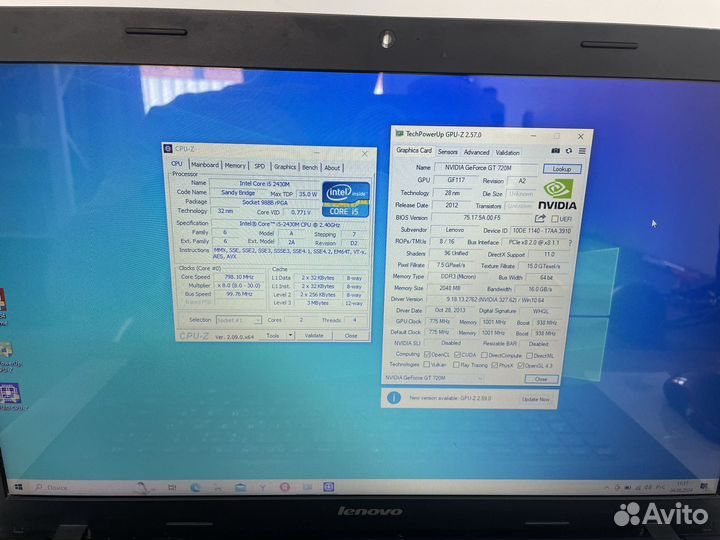Click the Core Speed value 798.10 MHz
Screen dimensions: 720x540
point(239,277)
